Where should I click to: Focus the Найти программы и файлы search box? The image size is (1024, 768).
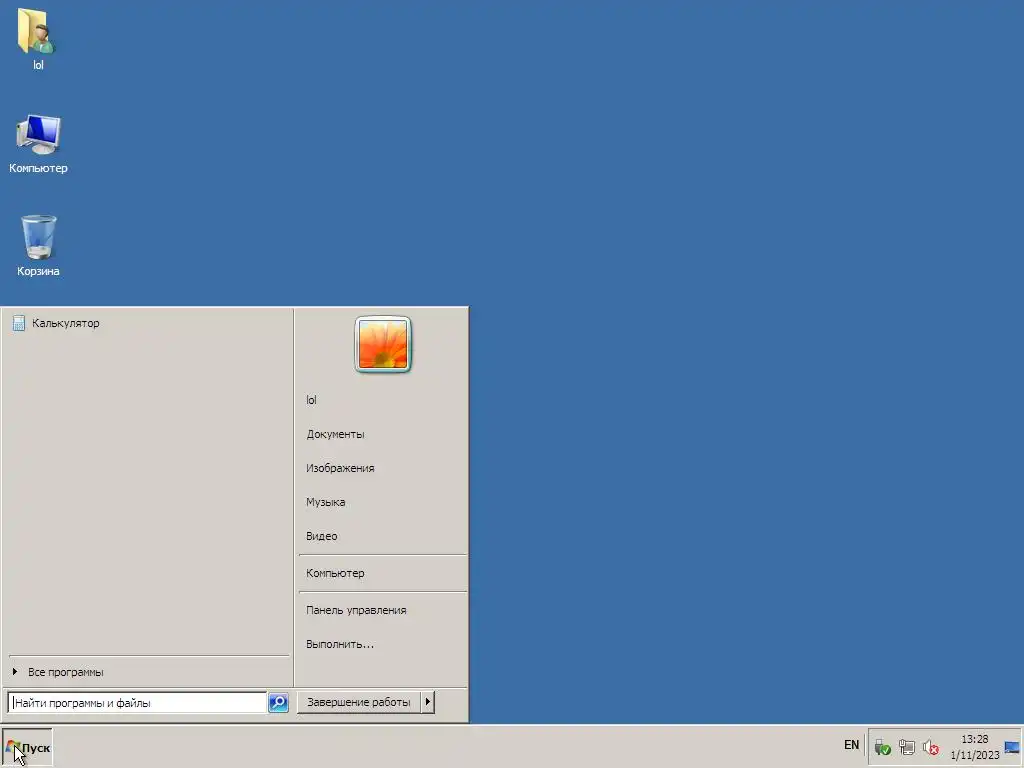click(138, 703)
